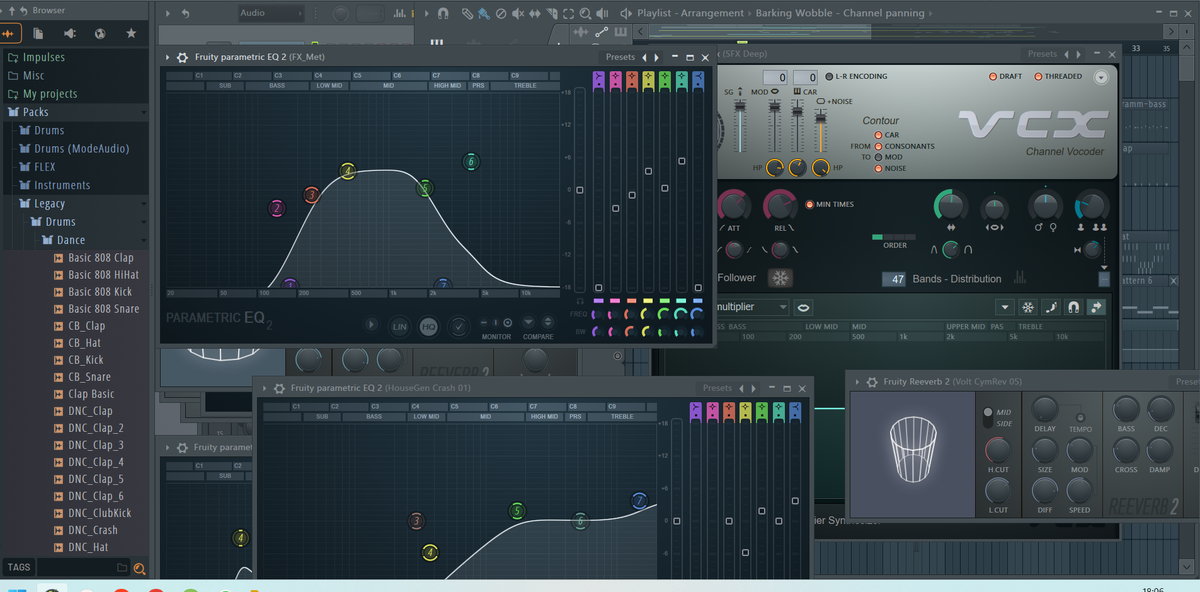Click the tags folder icon in Browser

pos(121,568)
